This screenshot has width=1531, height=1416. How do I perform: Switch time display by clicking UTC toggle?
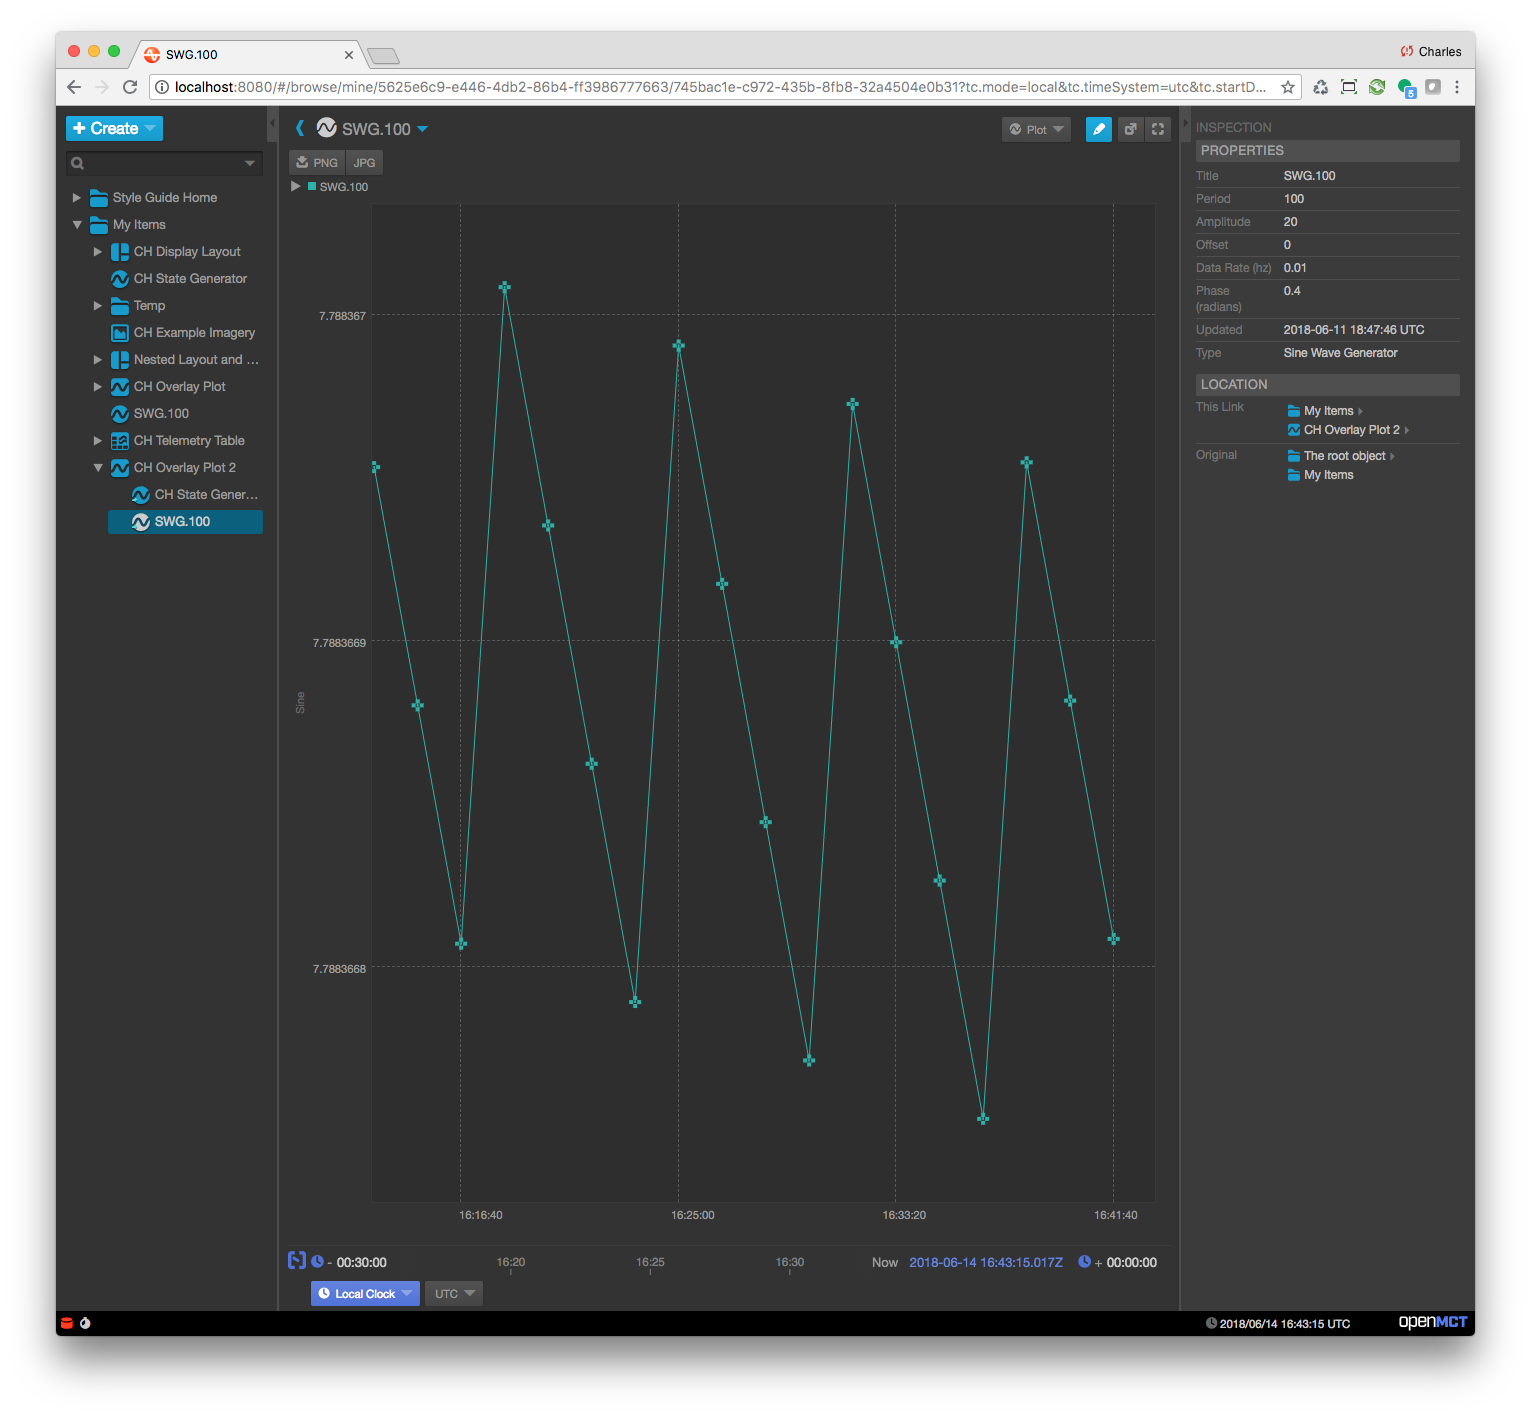(x=453, y=1293)
